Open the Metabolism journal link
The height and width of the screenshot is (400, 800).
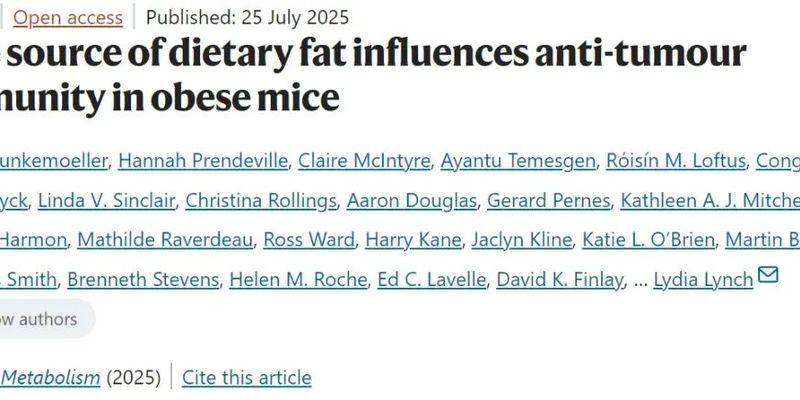50,377
